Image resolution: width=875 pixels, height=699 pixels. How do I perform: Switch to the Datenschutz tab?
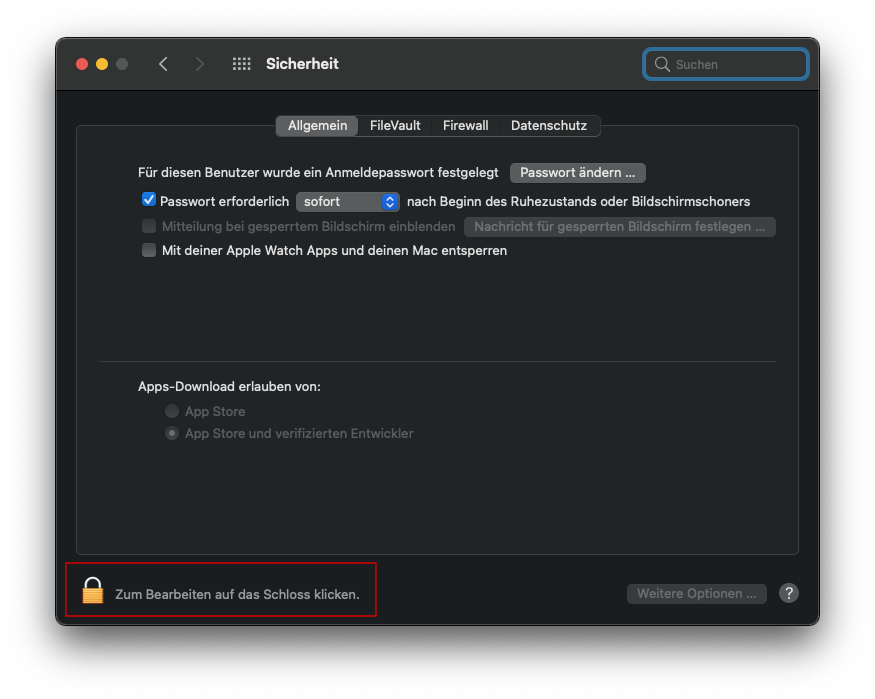point(549,125)
